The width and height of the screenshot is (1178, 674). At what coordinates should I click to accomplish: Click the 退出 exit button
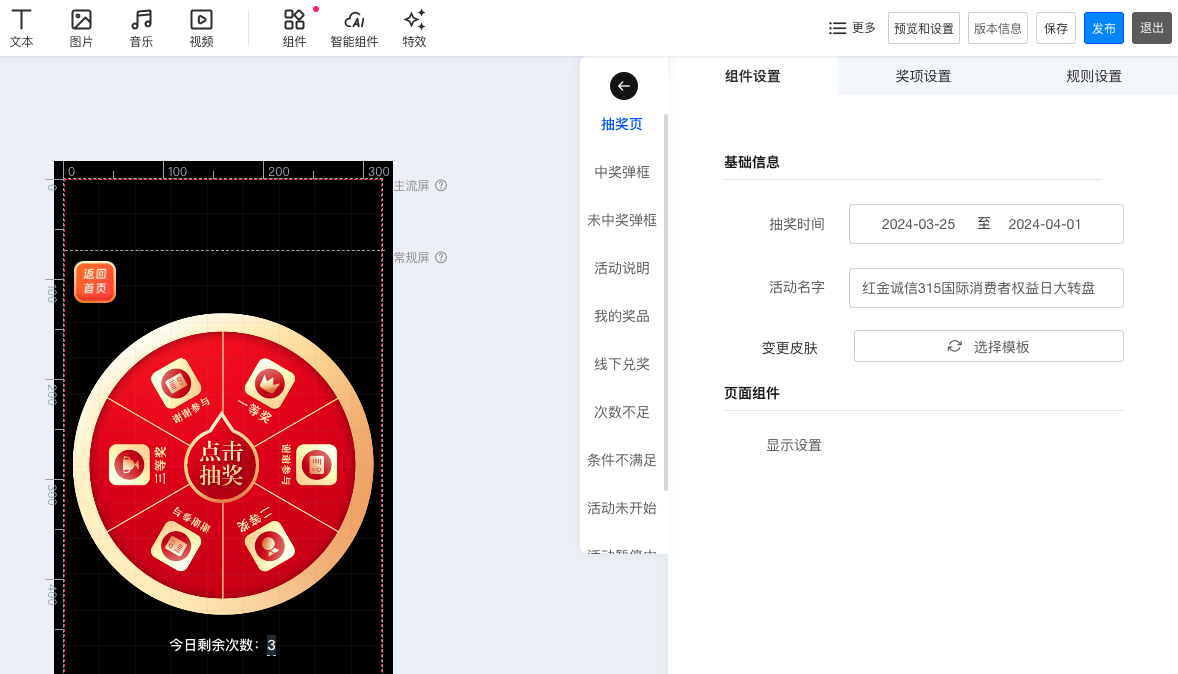tap(1152, 29)
